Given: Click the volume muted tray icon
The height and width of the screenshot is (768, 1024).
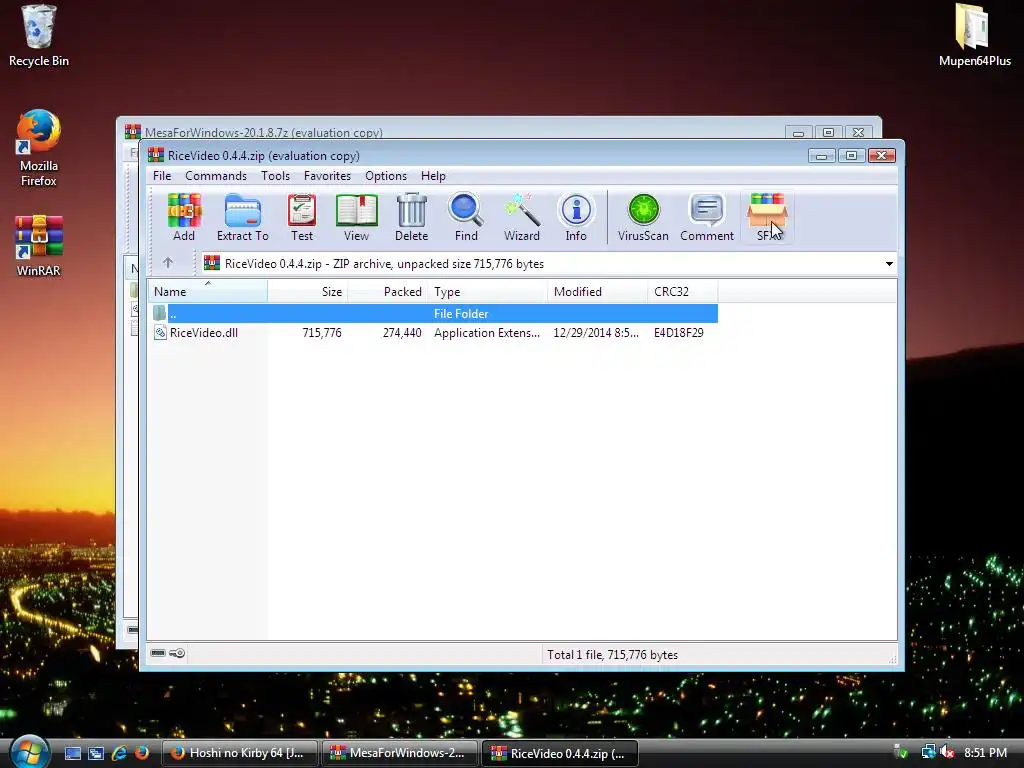Looking at the screenshot, I should pyautogui.click(x=947, y=752).
